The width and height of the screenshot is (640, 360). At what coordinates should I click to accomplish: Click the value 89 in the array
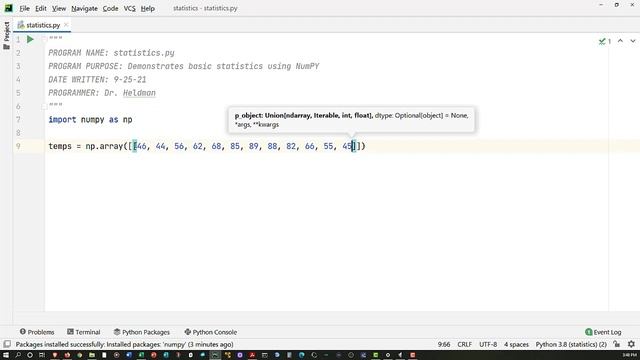click(x=253, y=146)
